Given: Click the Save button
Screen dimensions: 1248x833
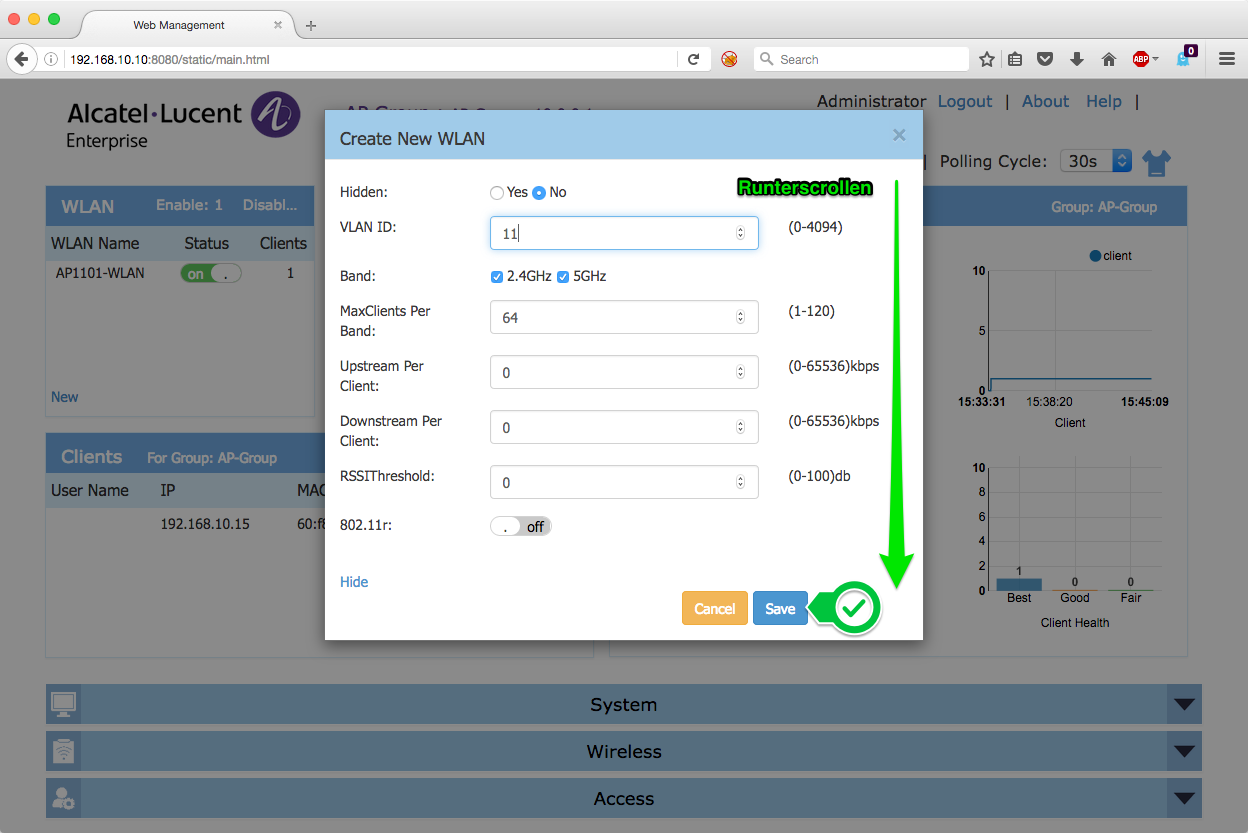Looking at the screenshot, I should click(780, 609).
